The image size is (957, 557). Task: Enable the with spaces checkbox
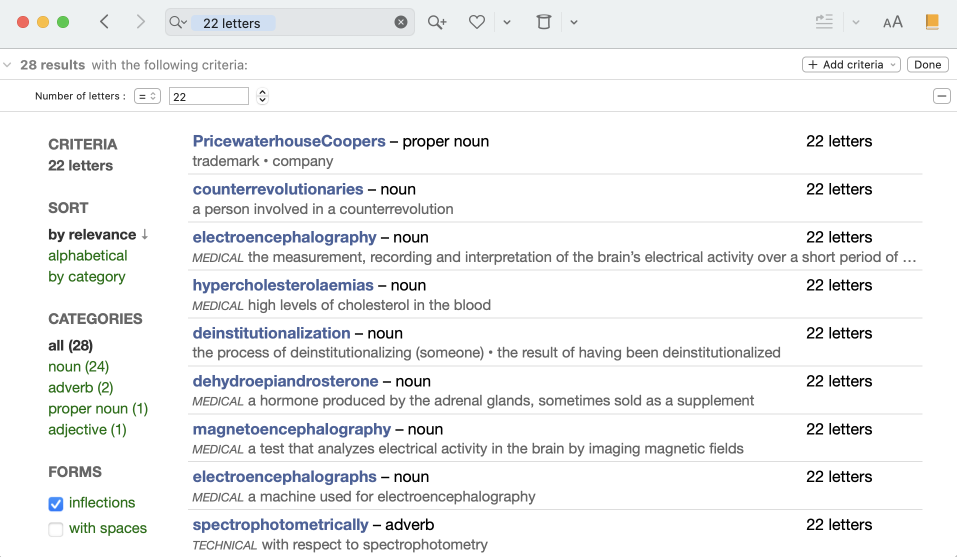tap(56, 529)
